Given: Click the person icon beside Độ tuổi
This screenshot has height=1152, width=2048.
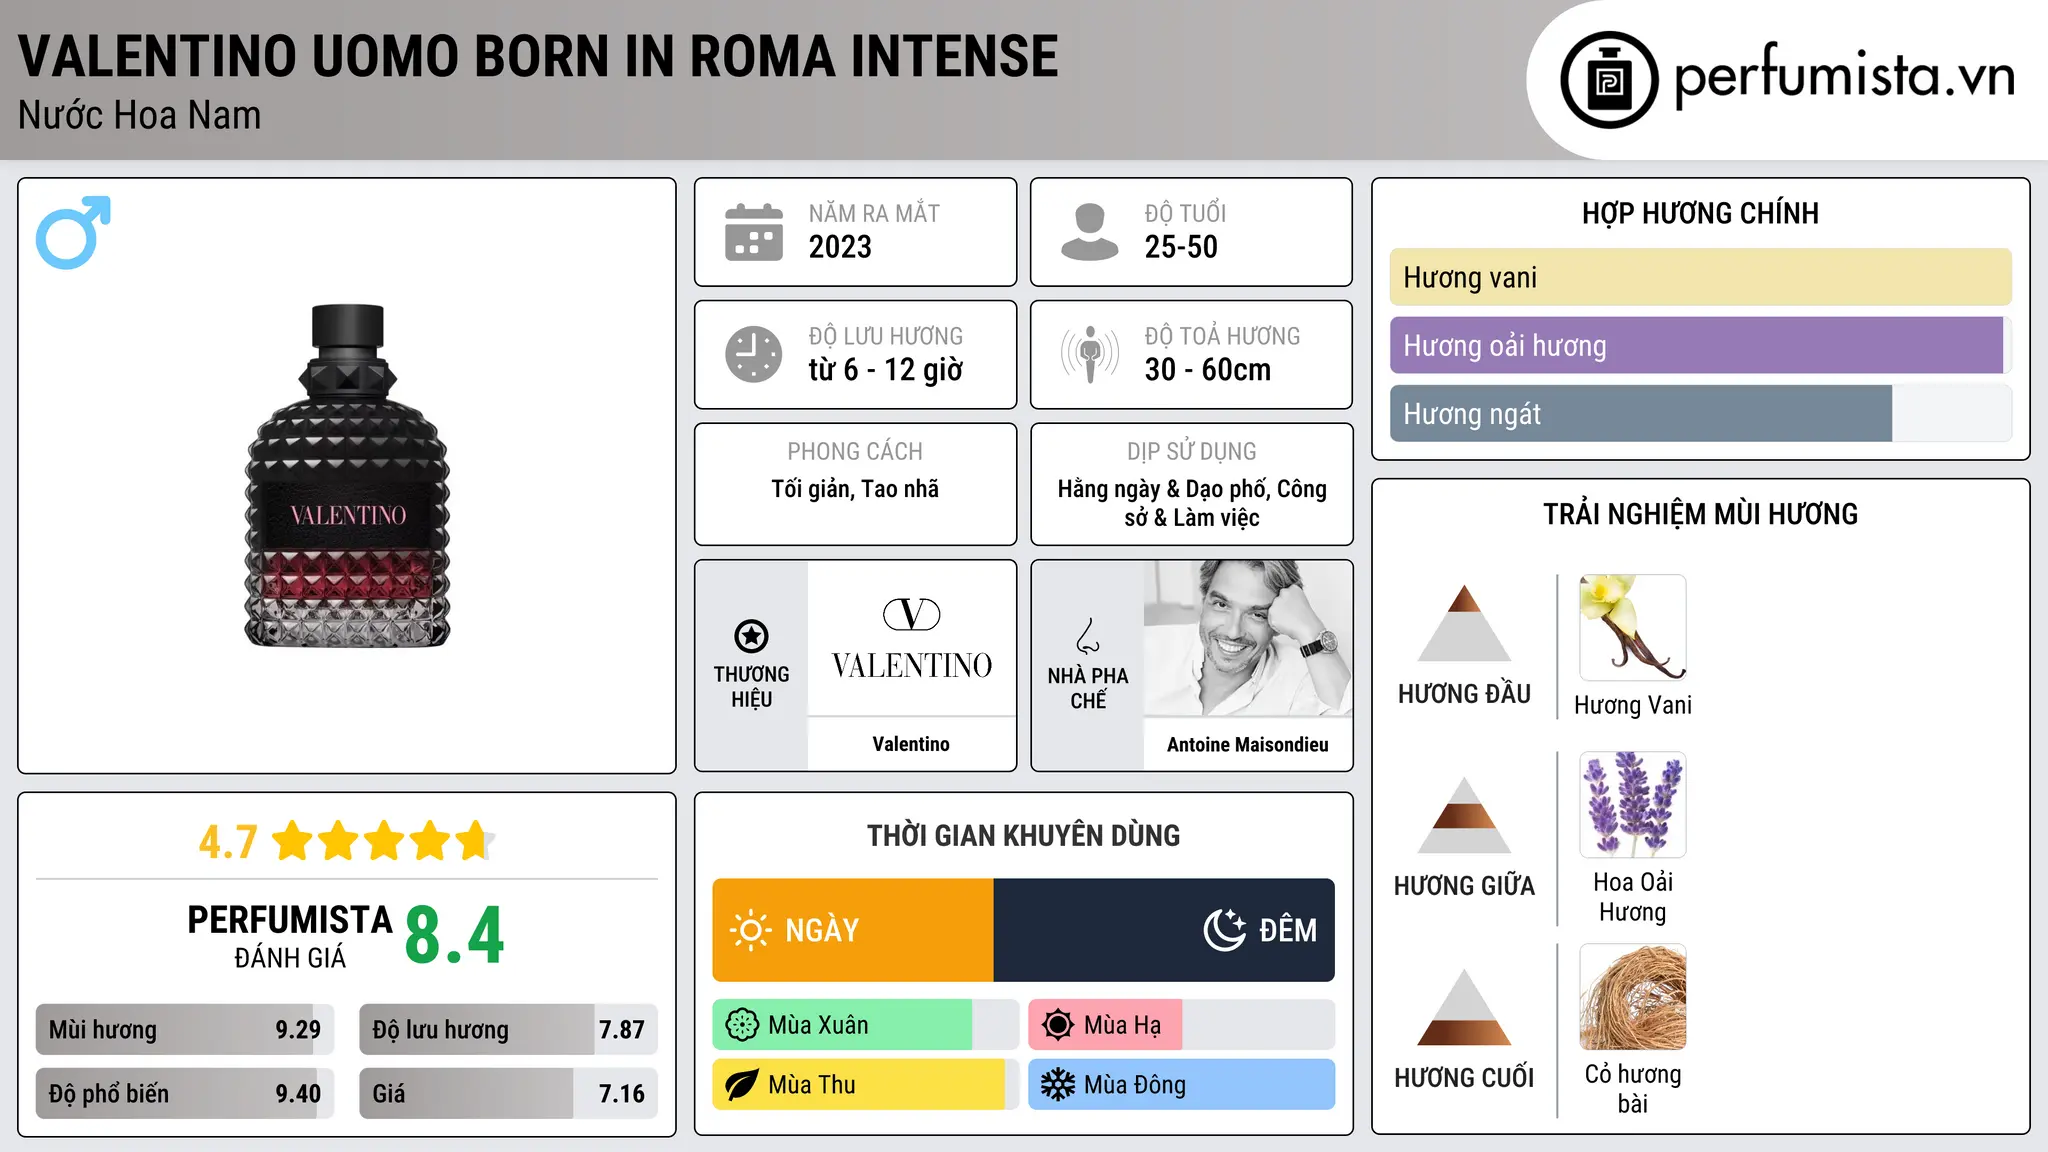Looking at the screenshot, I should click(1089, 232).
